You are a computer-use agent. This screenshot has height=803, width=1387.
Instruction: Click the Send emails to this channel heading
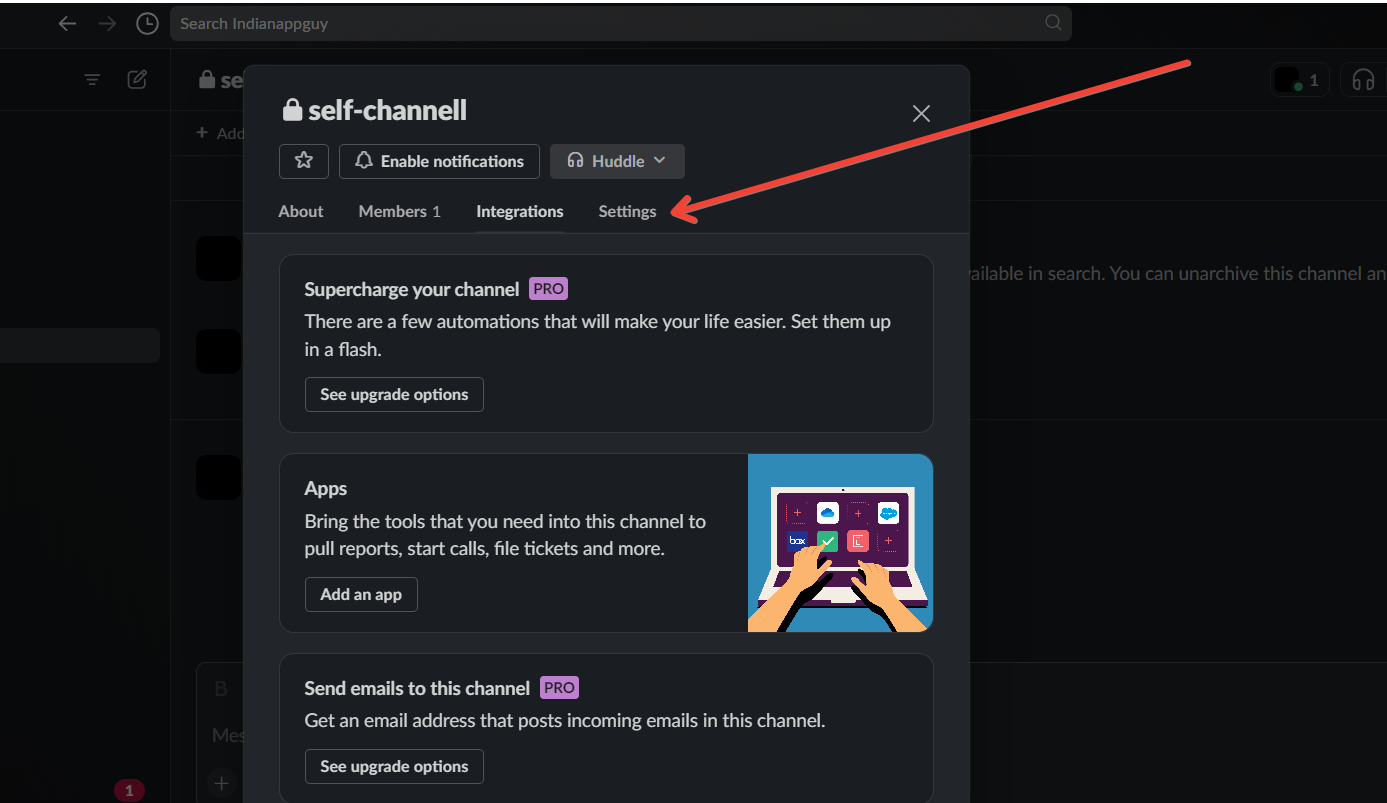pos(417,688)
